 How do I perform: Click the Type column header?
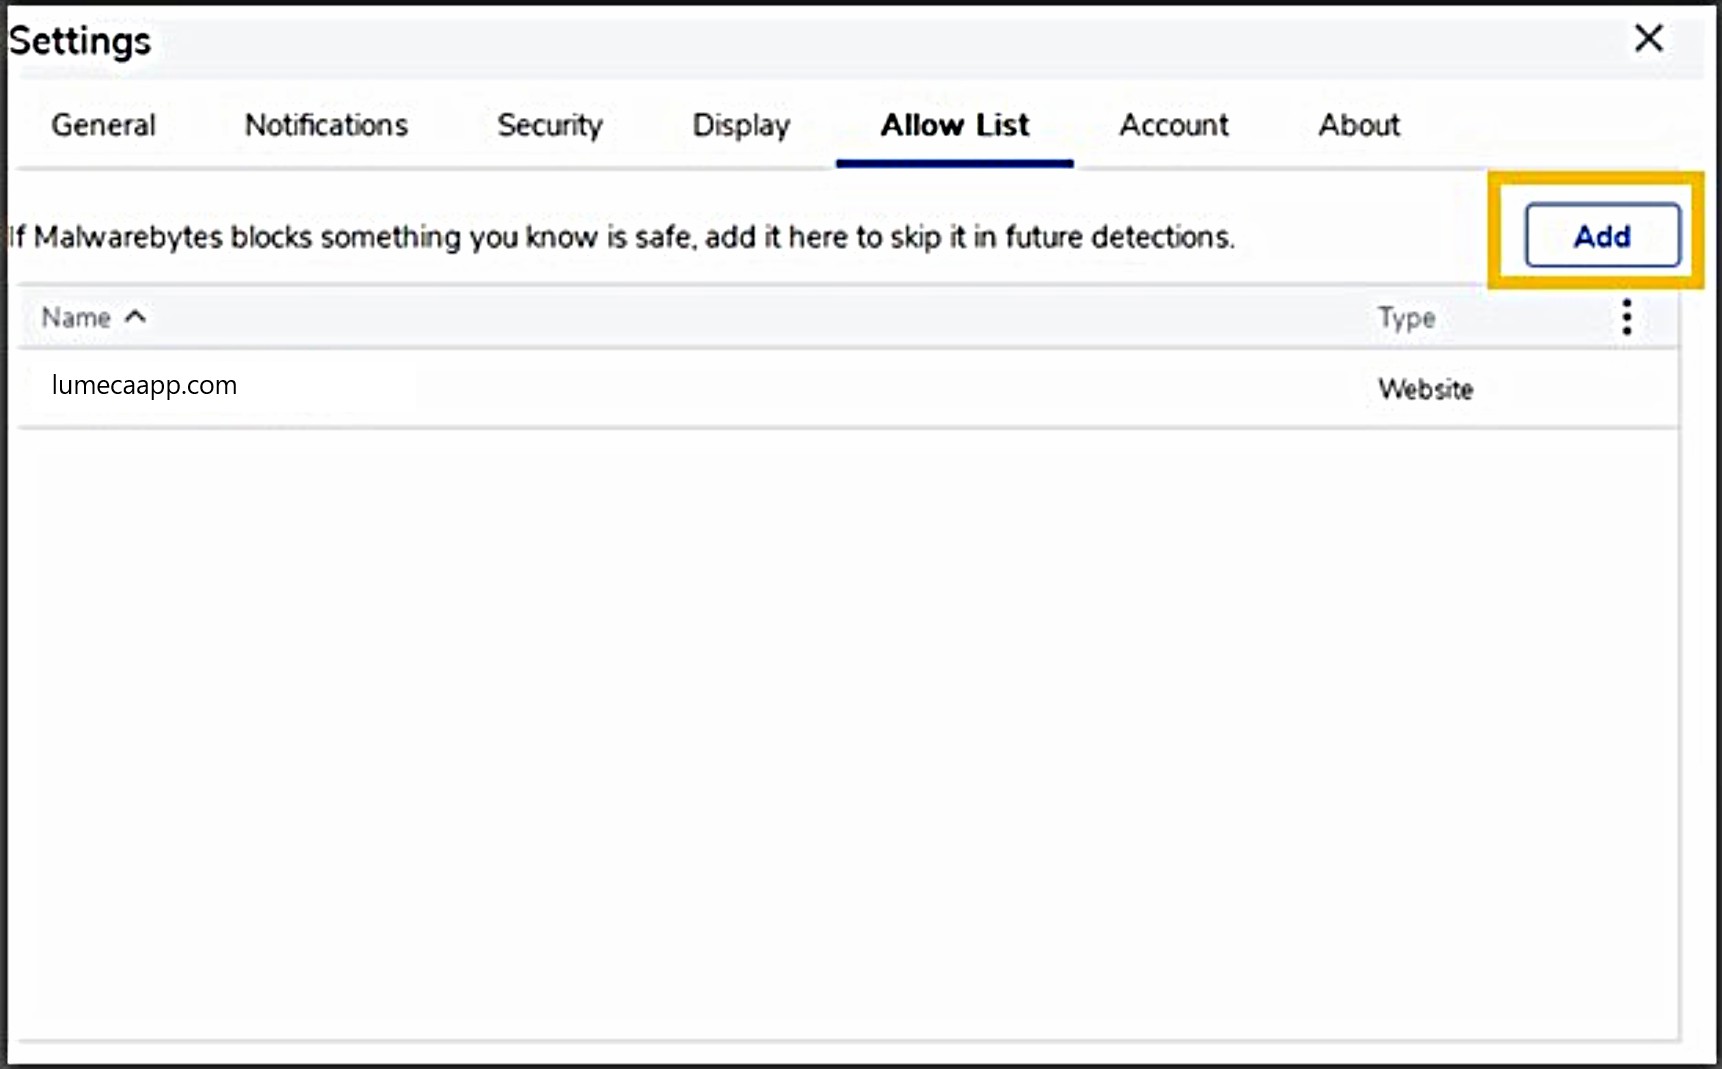pos(1406,318)
